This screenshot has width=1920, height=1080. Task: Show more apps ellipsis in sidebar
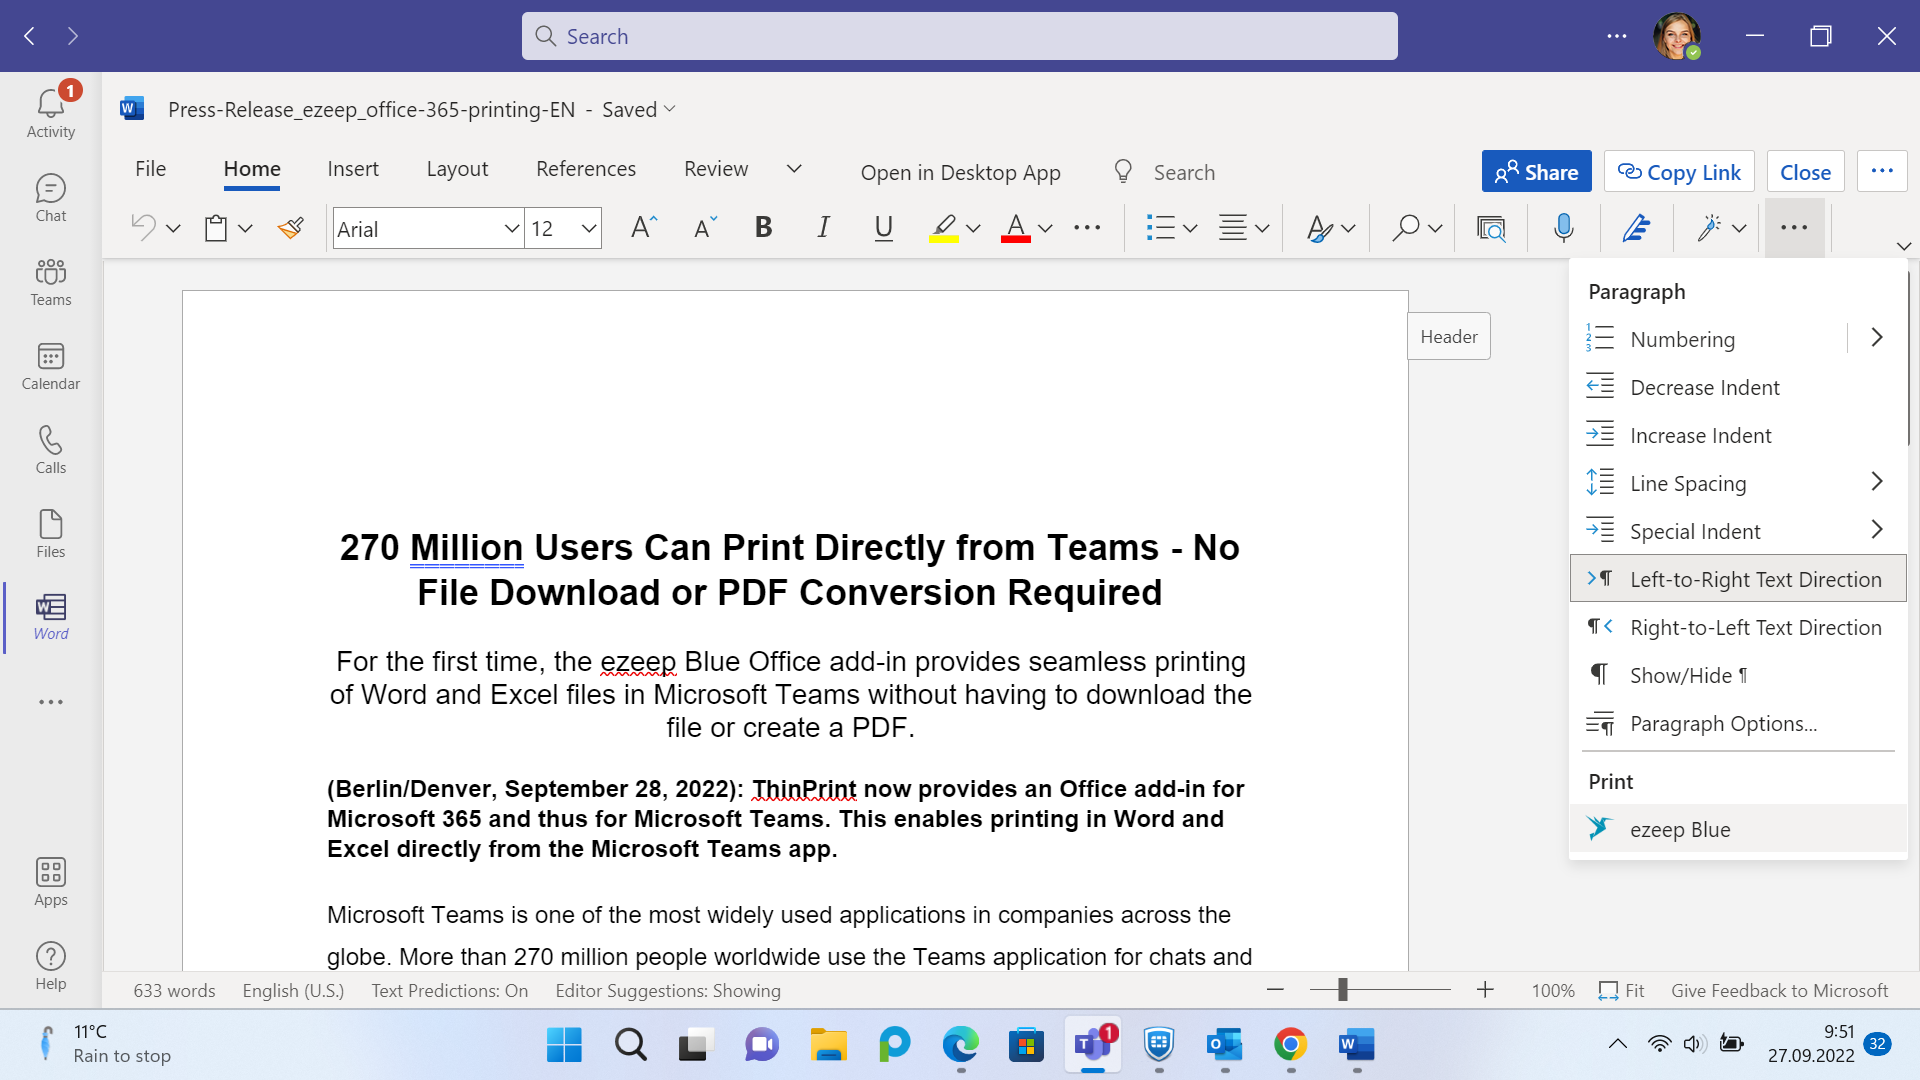pos(51,702)
